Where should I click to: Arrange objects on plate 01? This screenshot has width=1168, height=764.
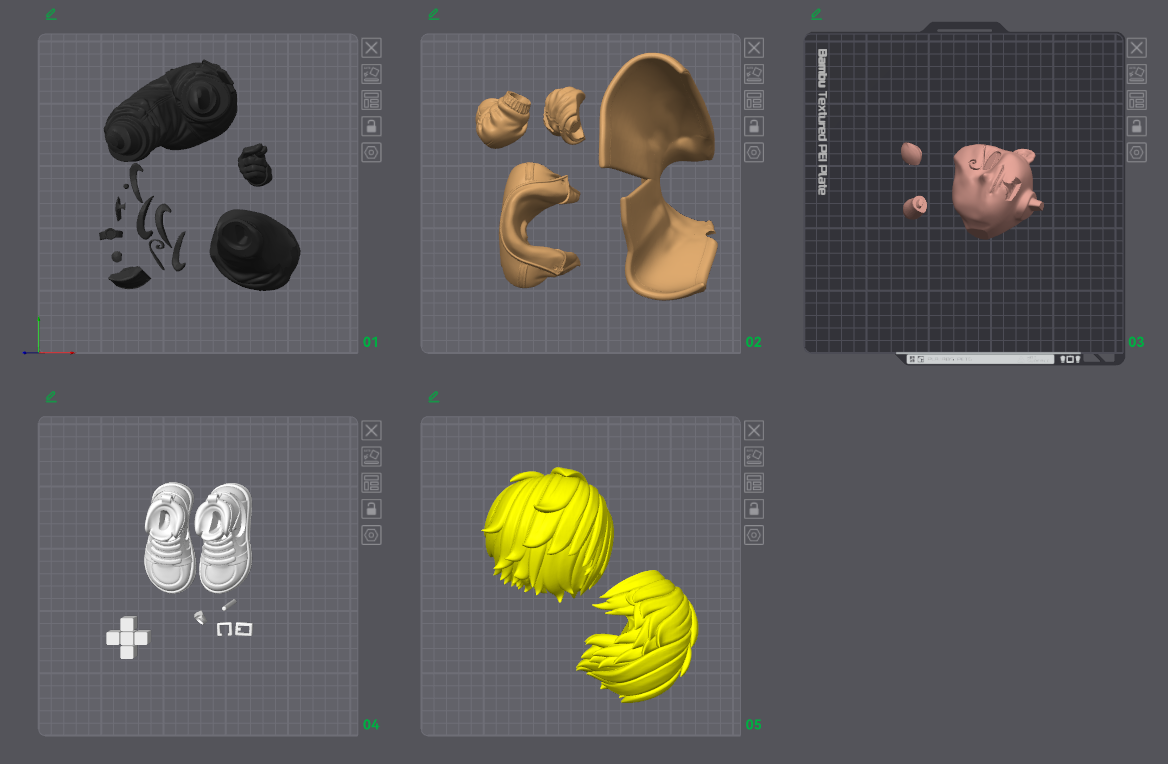(x=372, y=100)
